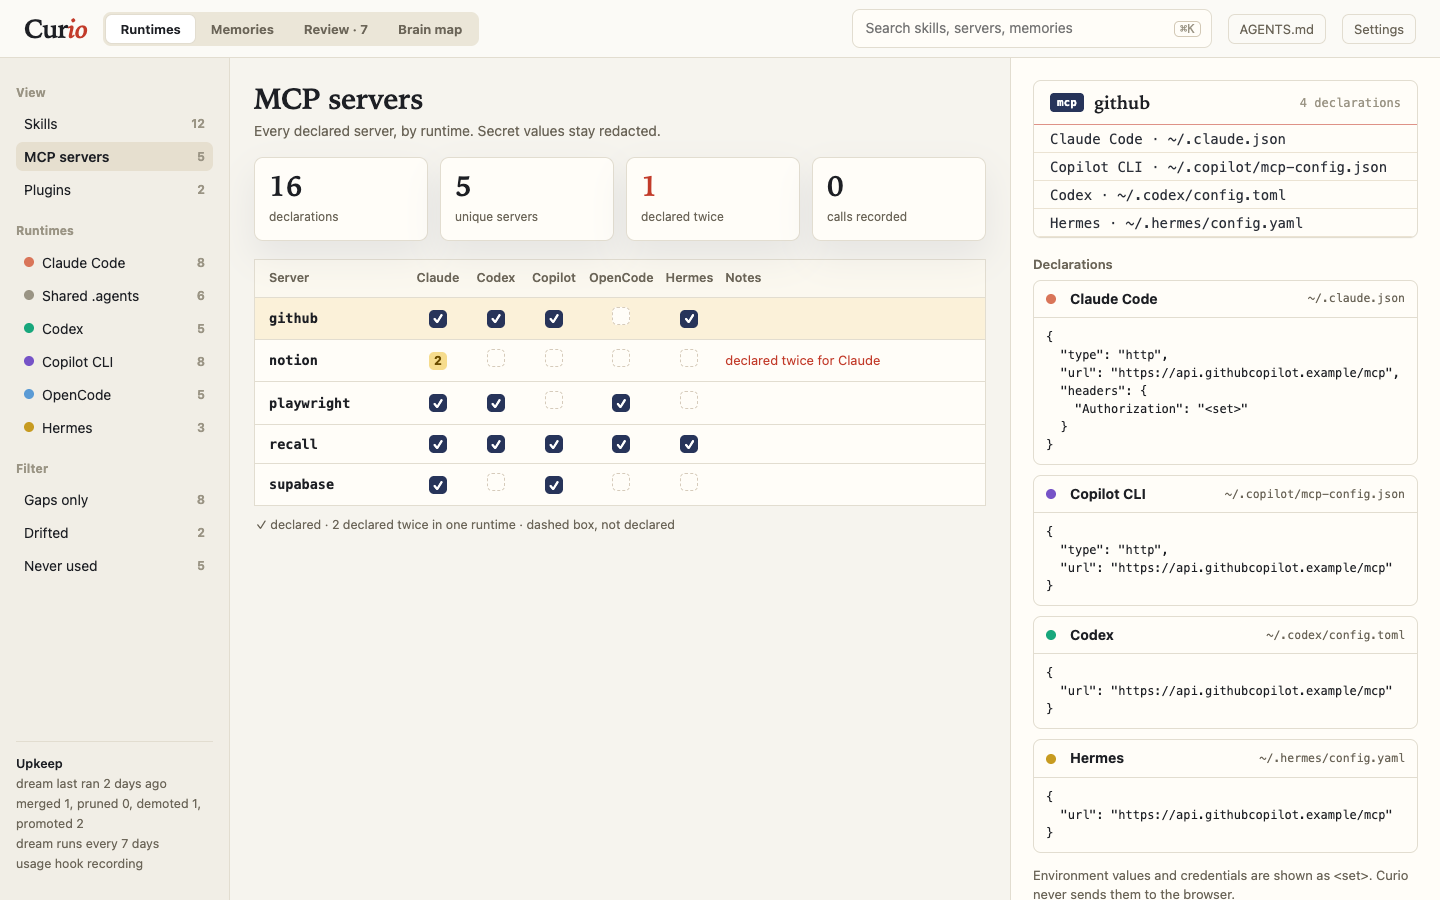Click the search skills, servers, memories field
1440x900 pixels.
pos(1032,29)
